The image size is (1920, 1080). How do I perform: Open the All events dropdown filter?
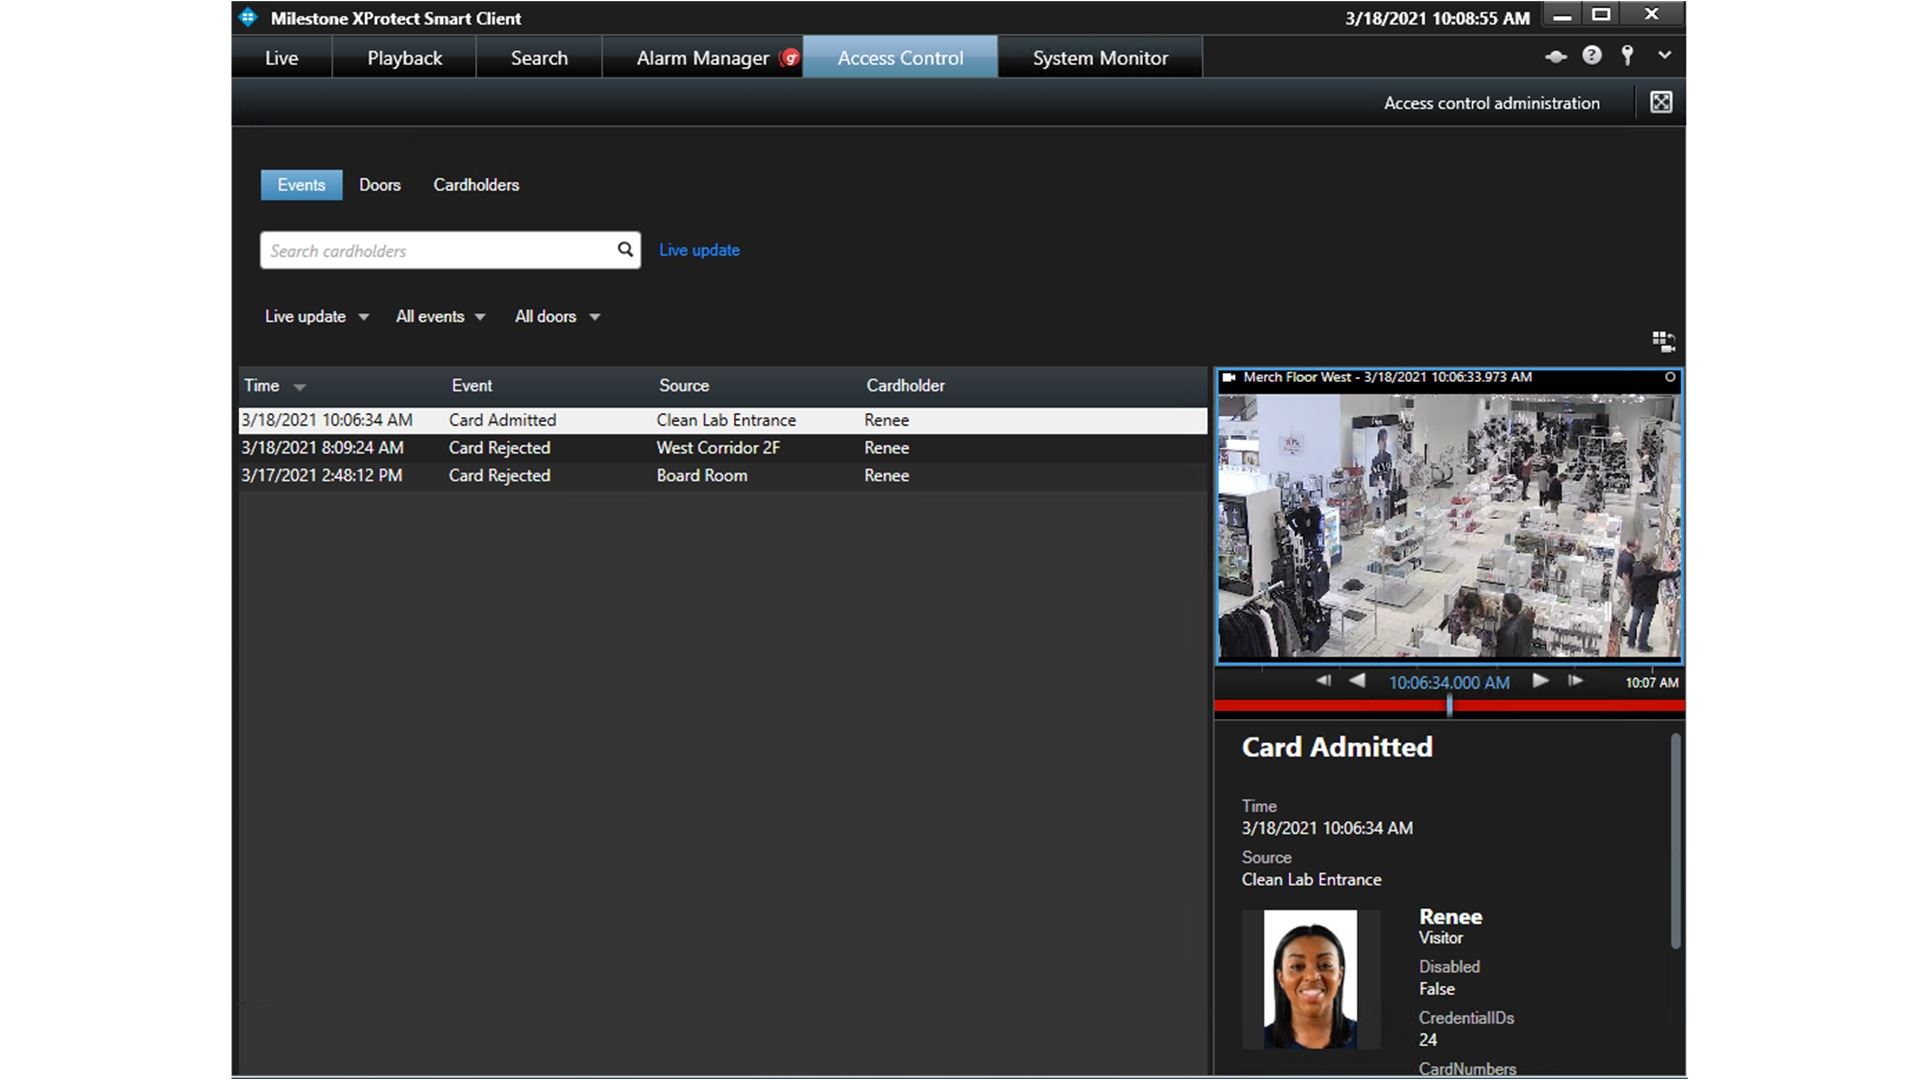(440, 317)
